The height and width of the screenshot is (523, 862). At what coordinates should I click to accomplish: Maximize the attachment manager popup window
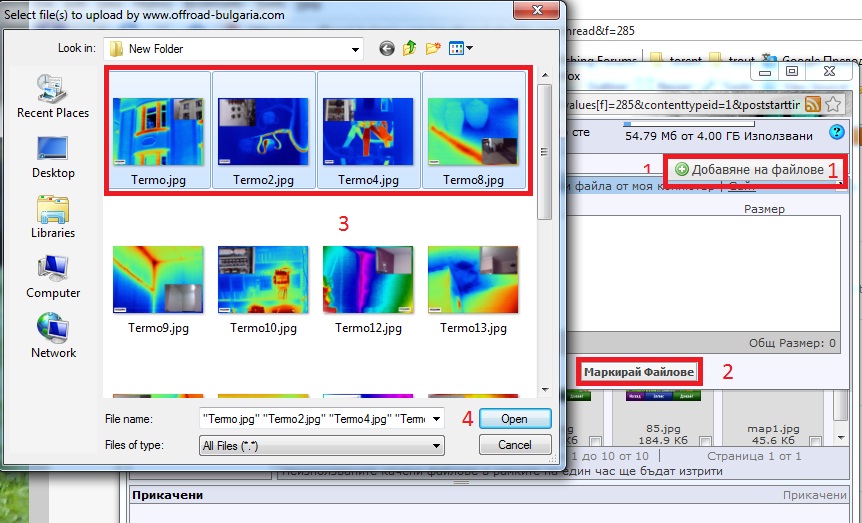click(792, 71)
